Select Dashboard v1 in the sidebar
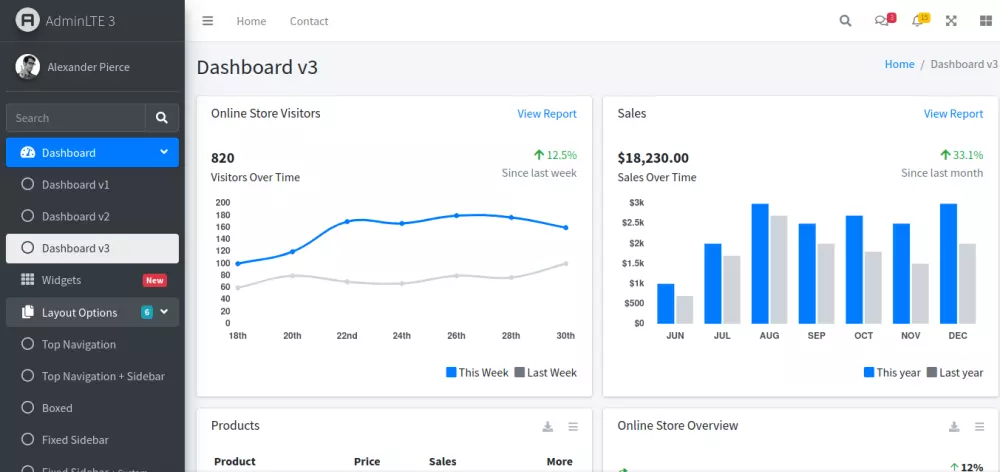The width and height of the screenshot is (1000, 472). 76,185
